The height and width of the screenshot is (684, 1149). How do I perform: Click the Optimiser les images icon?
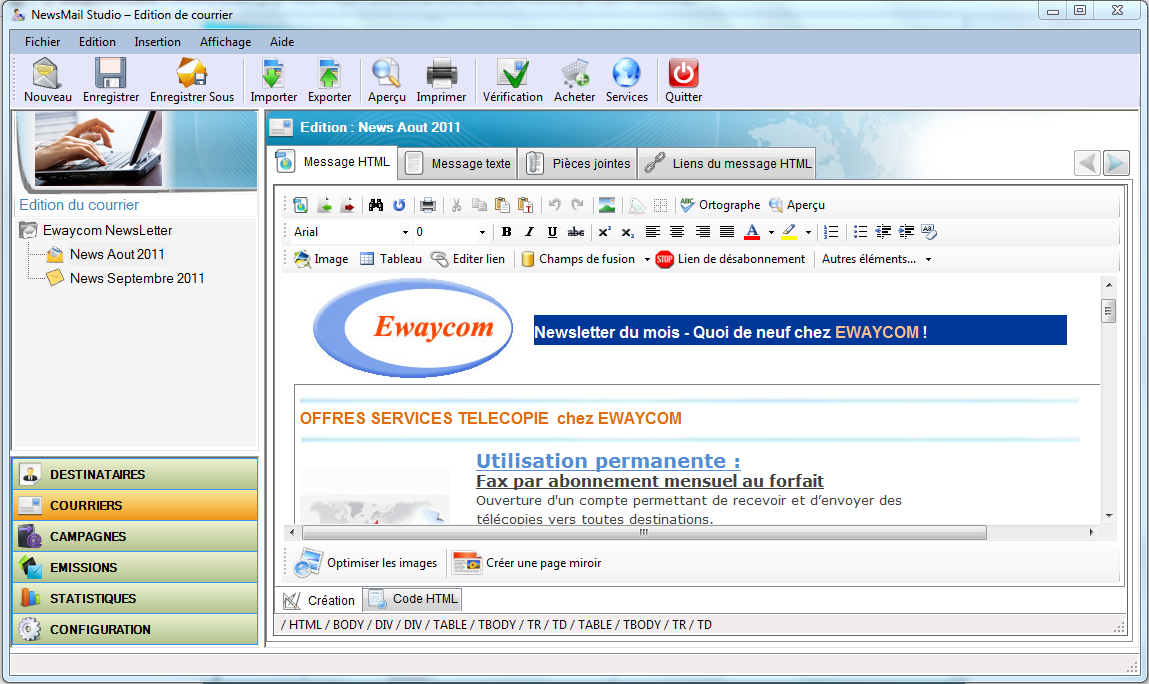[308, 563]
